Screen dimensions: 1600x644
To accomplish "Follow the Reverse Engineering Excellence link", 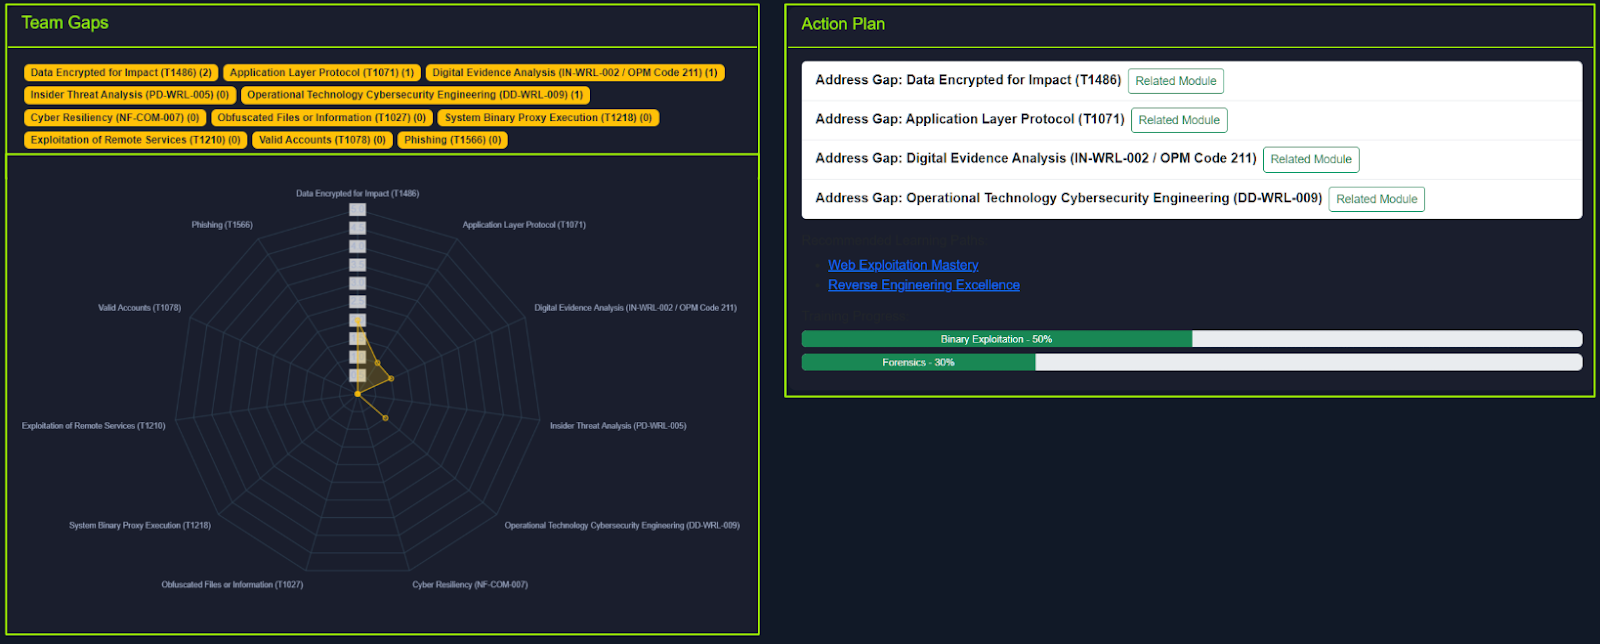I will click(x=923, y=285).
